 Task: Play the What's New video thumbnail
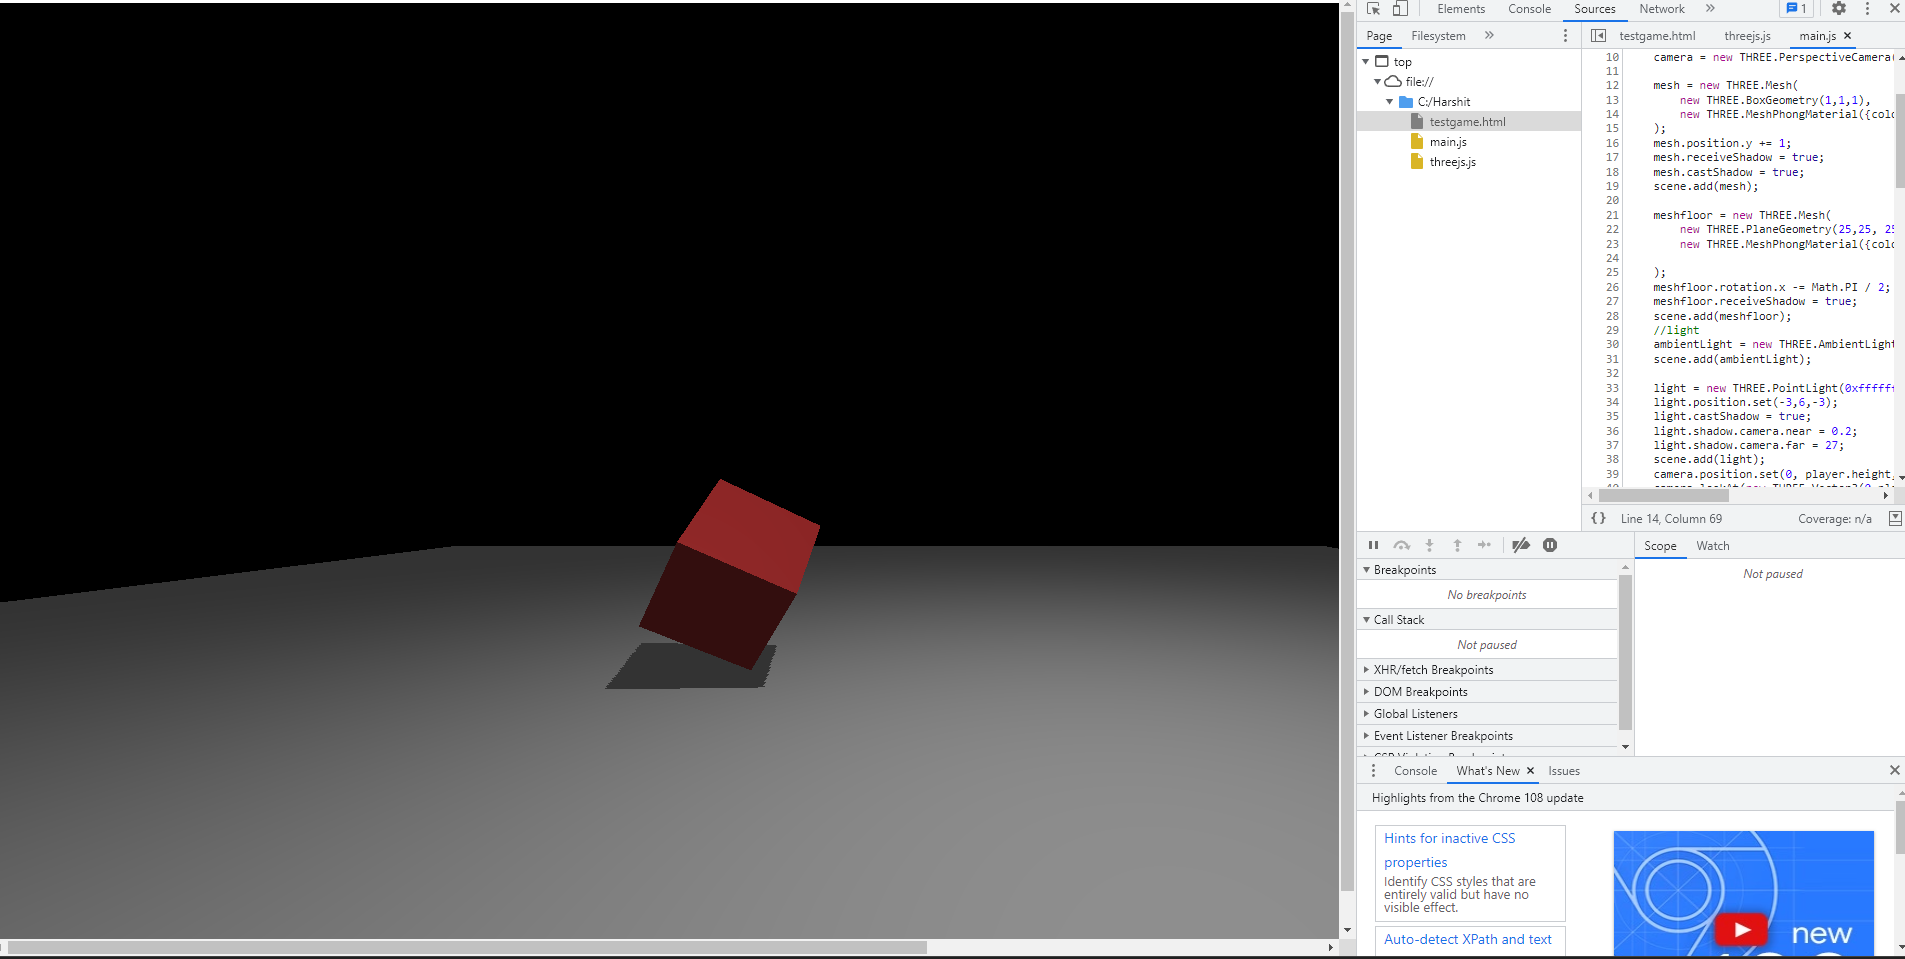[x=1741, y=929]
